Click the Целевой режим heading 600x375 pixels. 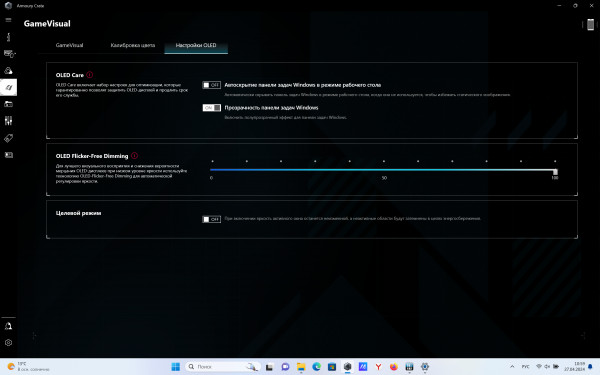tap(78, 213)
